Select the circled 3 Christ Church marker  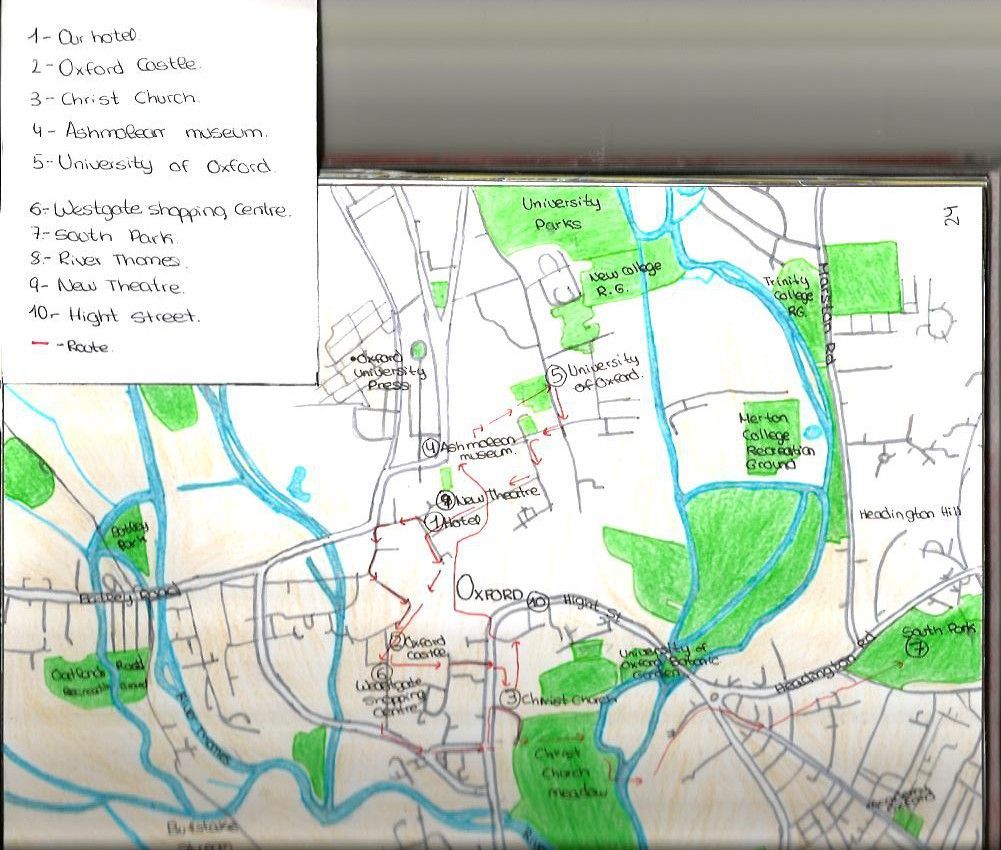(511, 698)
